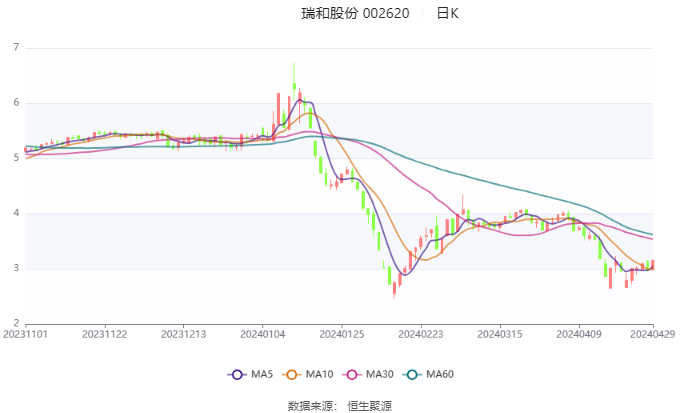
Task: Click the y-axis value 3
Action: [x=16, y=268]
